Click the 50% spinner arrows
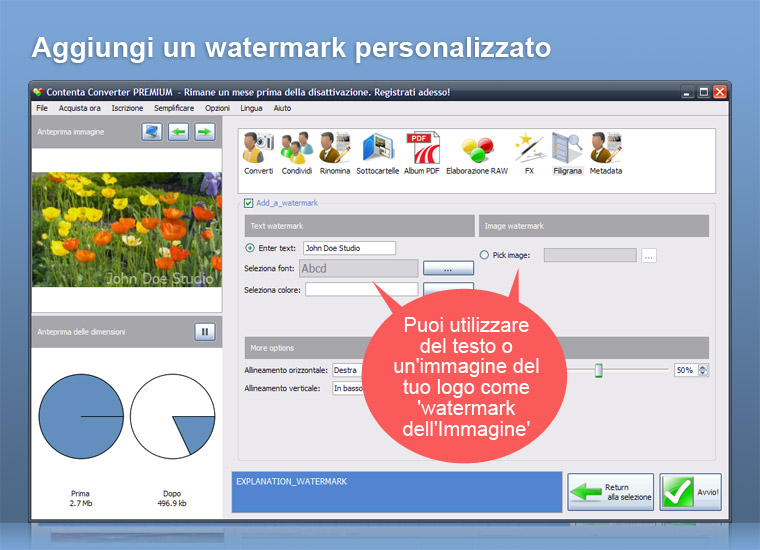 (x=703, y=370)
